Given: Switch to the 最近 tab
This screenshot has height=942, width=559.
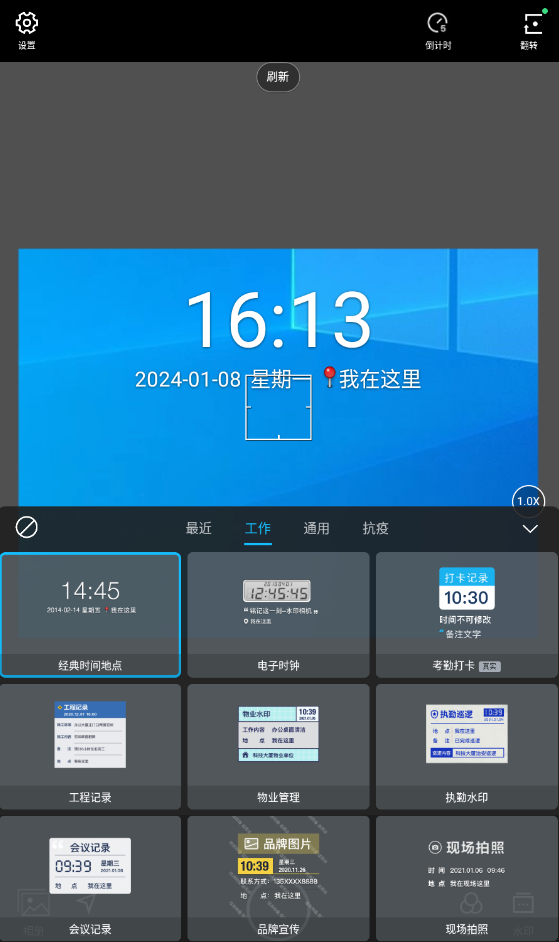Looking at the screenshot, I should [198, 528].
